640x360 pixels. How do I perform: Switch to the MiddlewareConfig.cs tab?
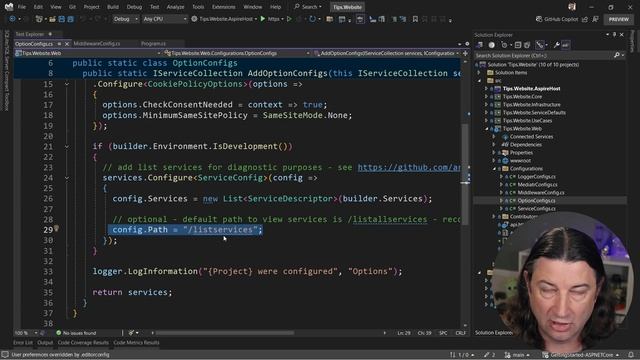97,44
